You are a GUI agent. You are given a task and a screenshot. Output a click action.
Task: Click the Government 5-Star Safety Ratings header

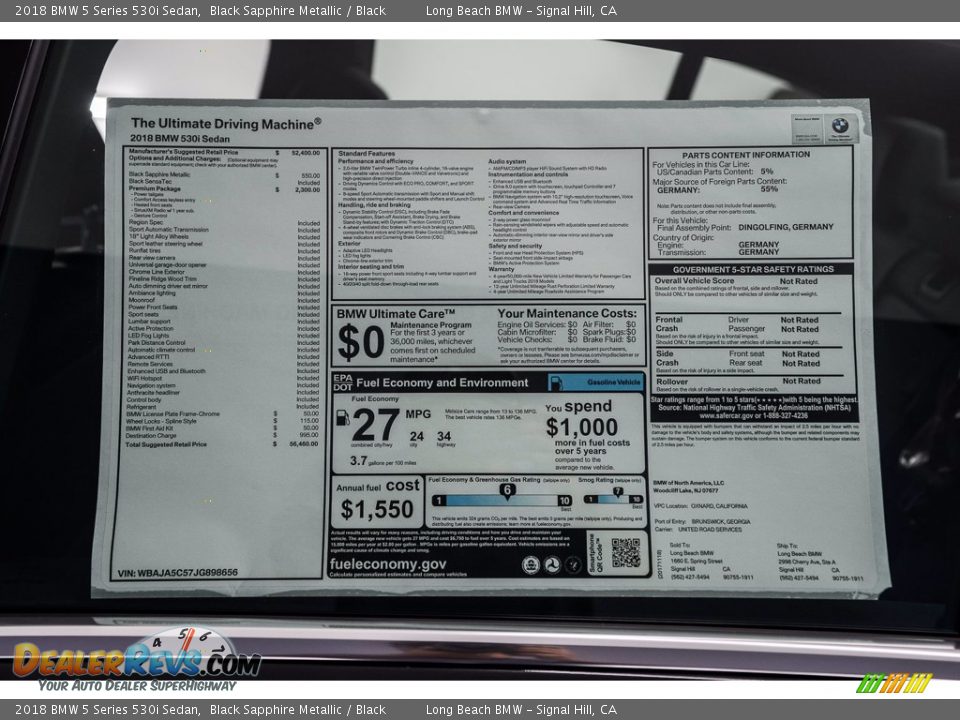(752, 269)
